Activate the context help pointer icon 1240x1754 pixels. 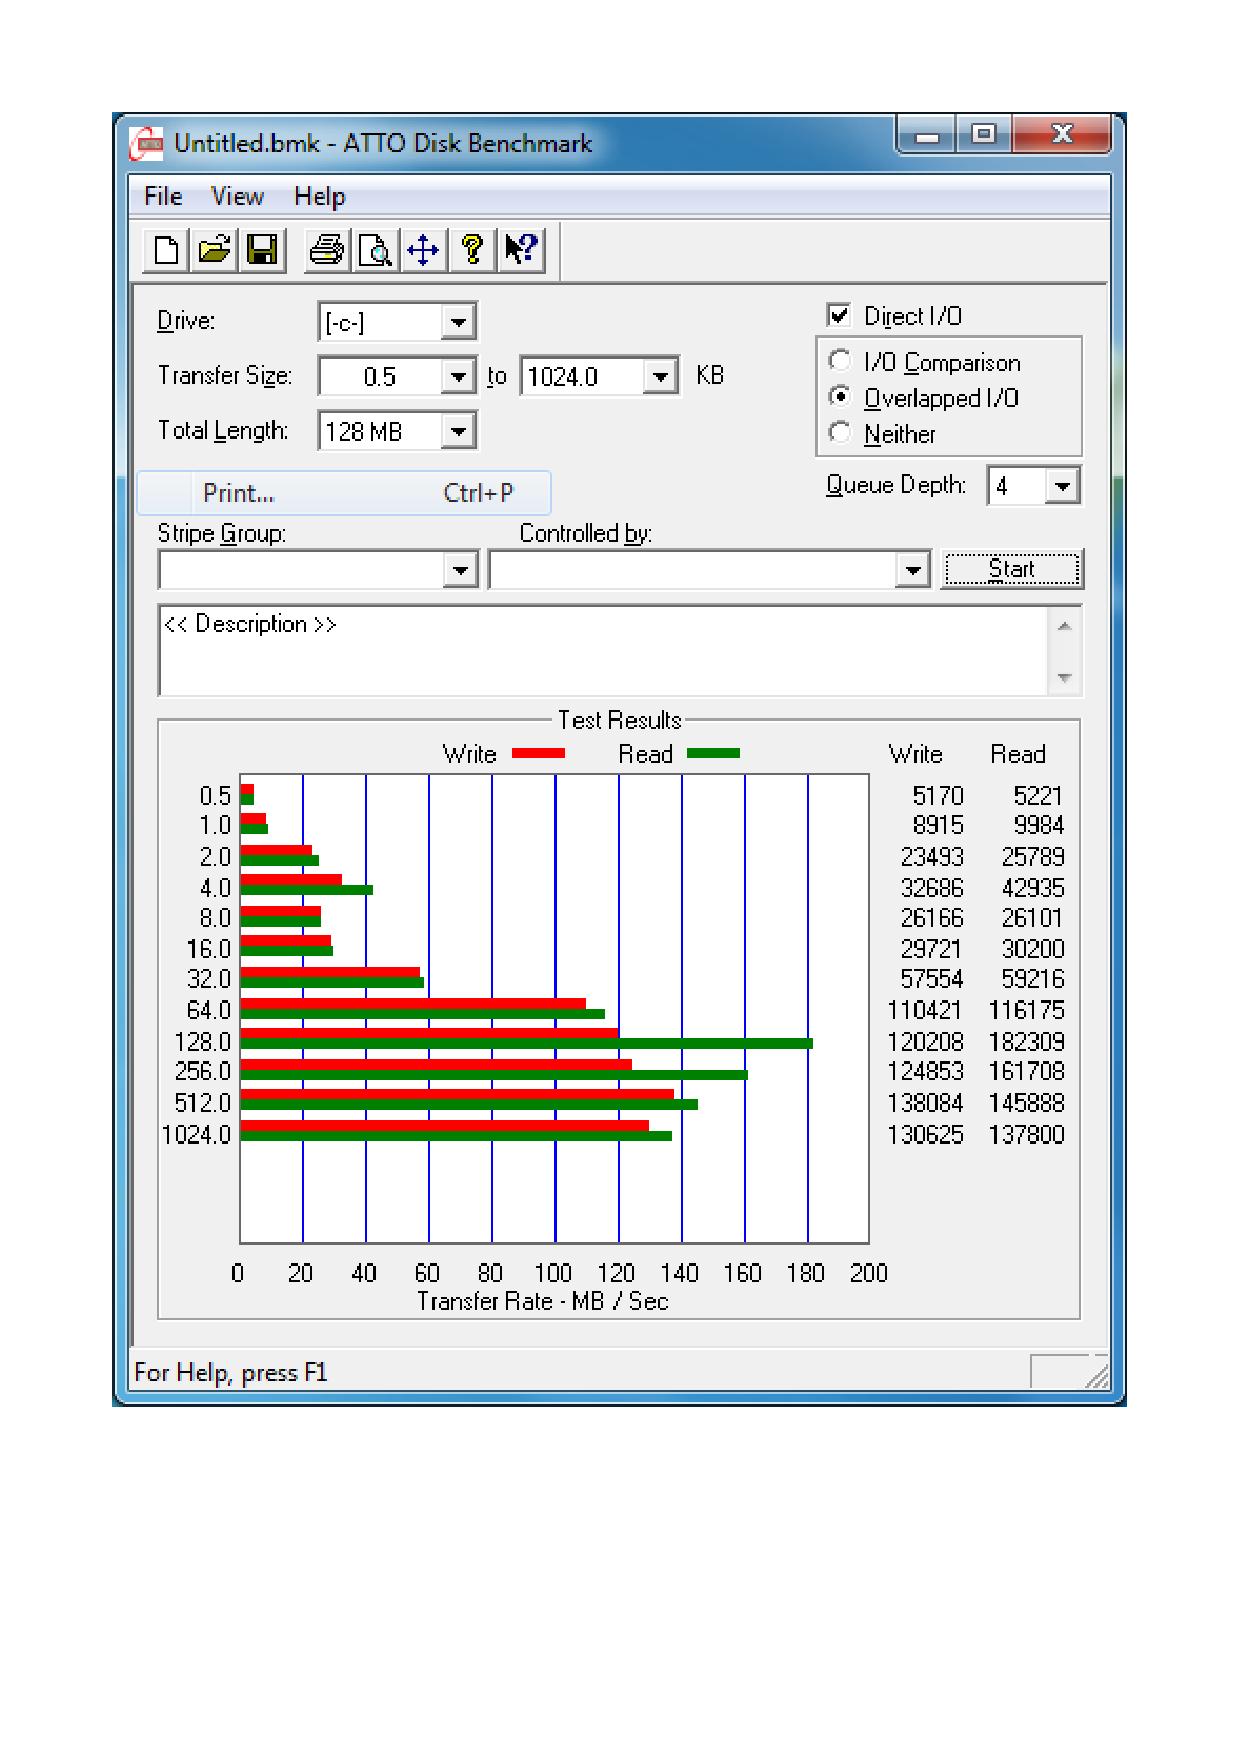(x=521, y=250)
